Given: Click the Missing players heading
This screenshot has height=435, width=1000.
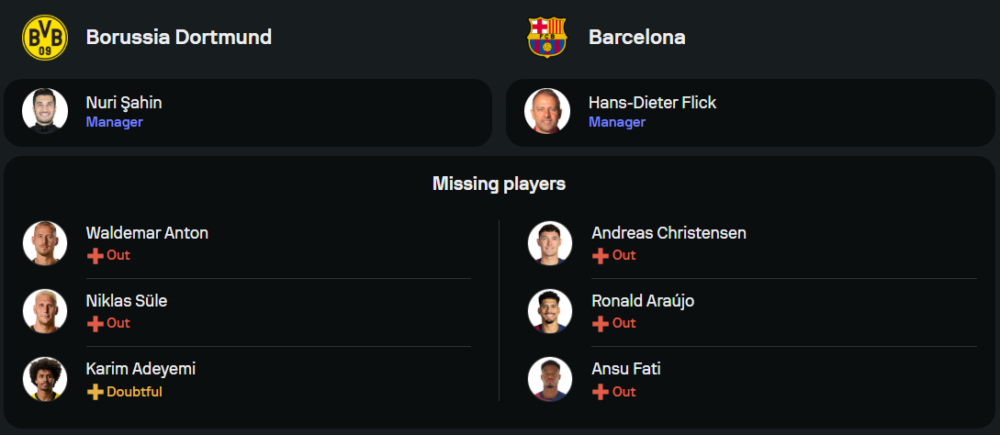Looking at the screenshot, I should coord(499,184).
